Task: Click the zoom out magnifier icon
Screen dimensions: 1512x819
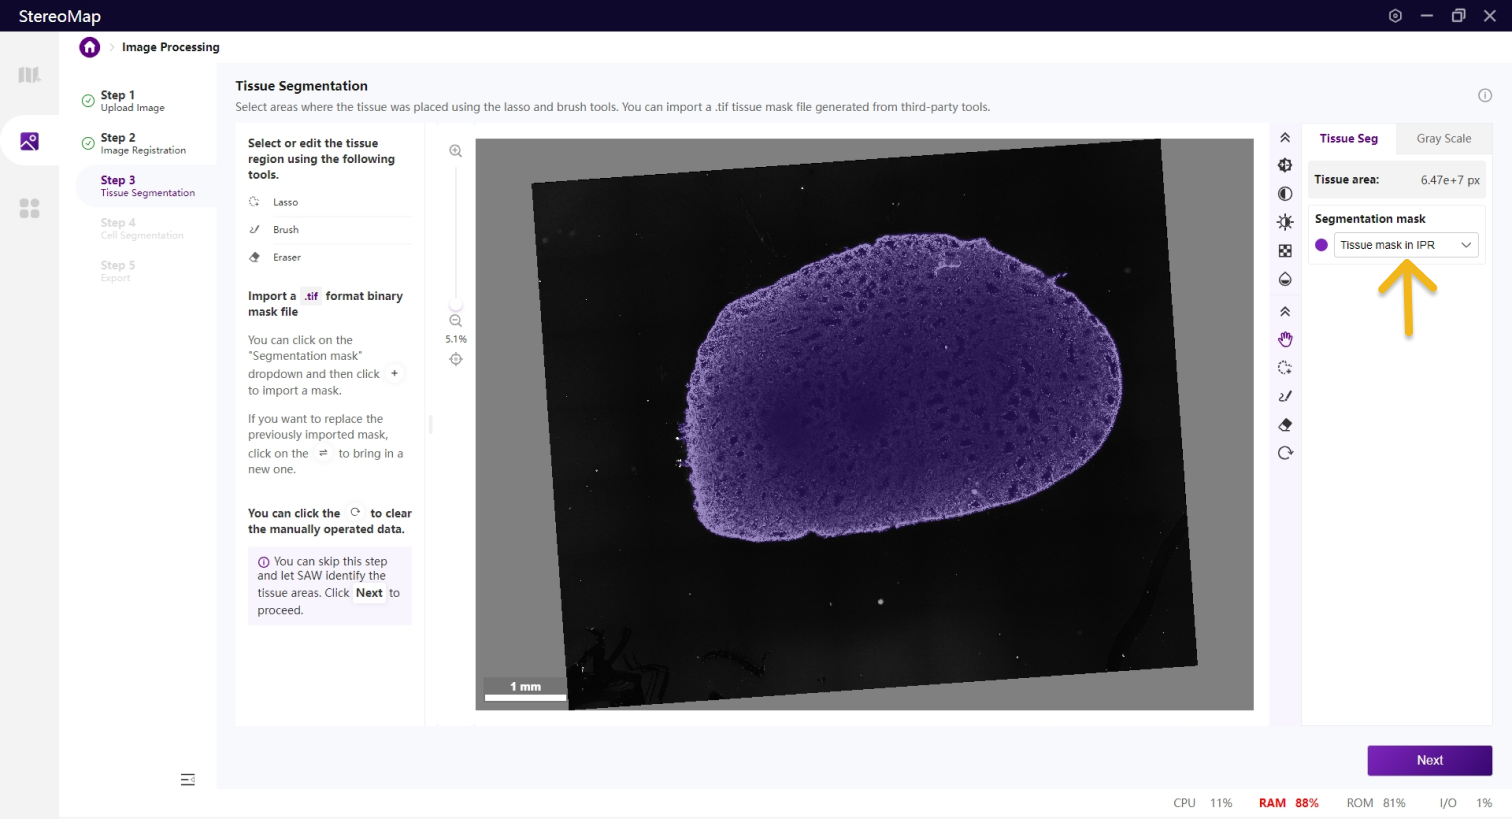Action: pos(455,321)
